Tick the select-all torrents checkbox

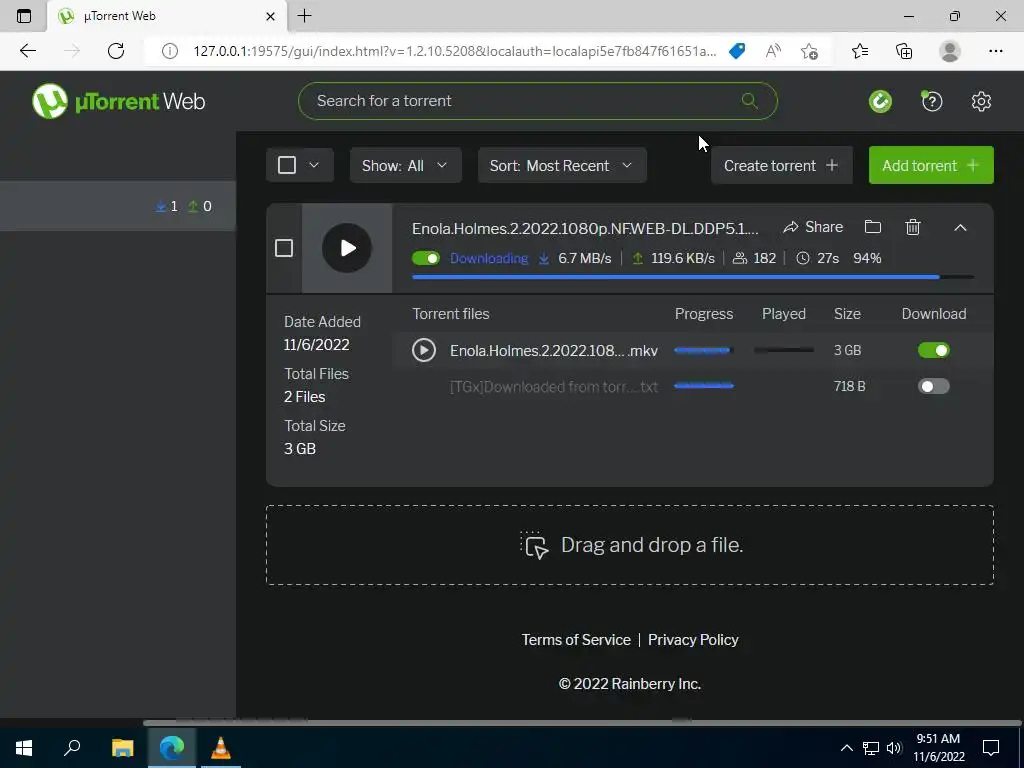[x=287, y=165]
